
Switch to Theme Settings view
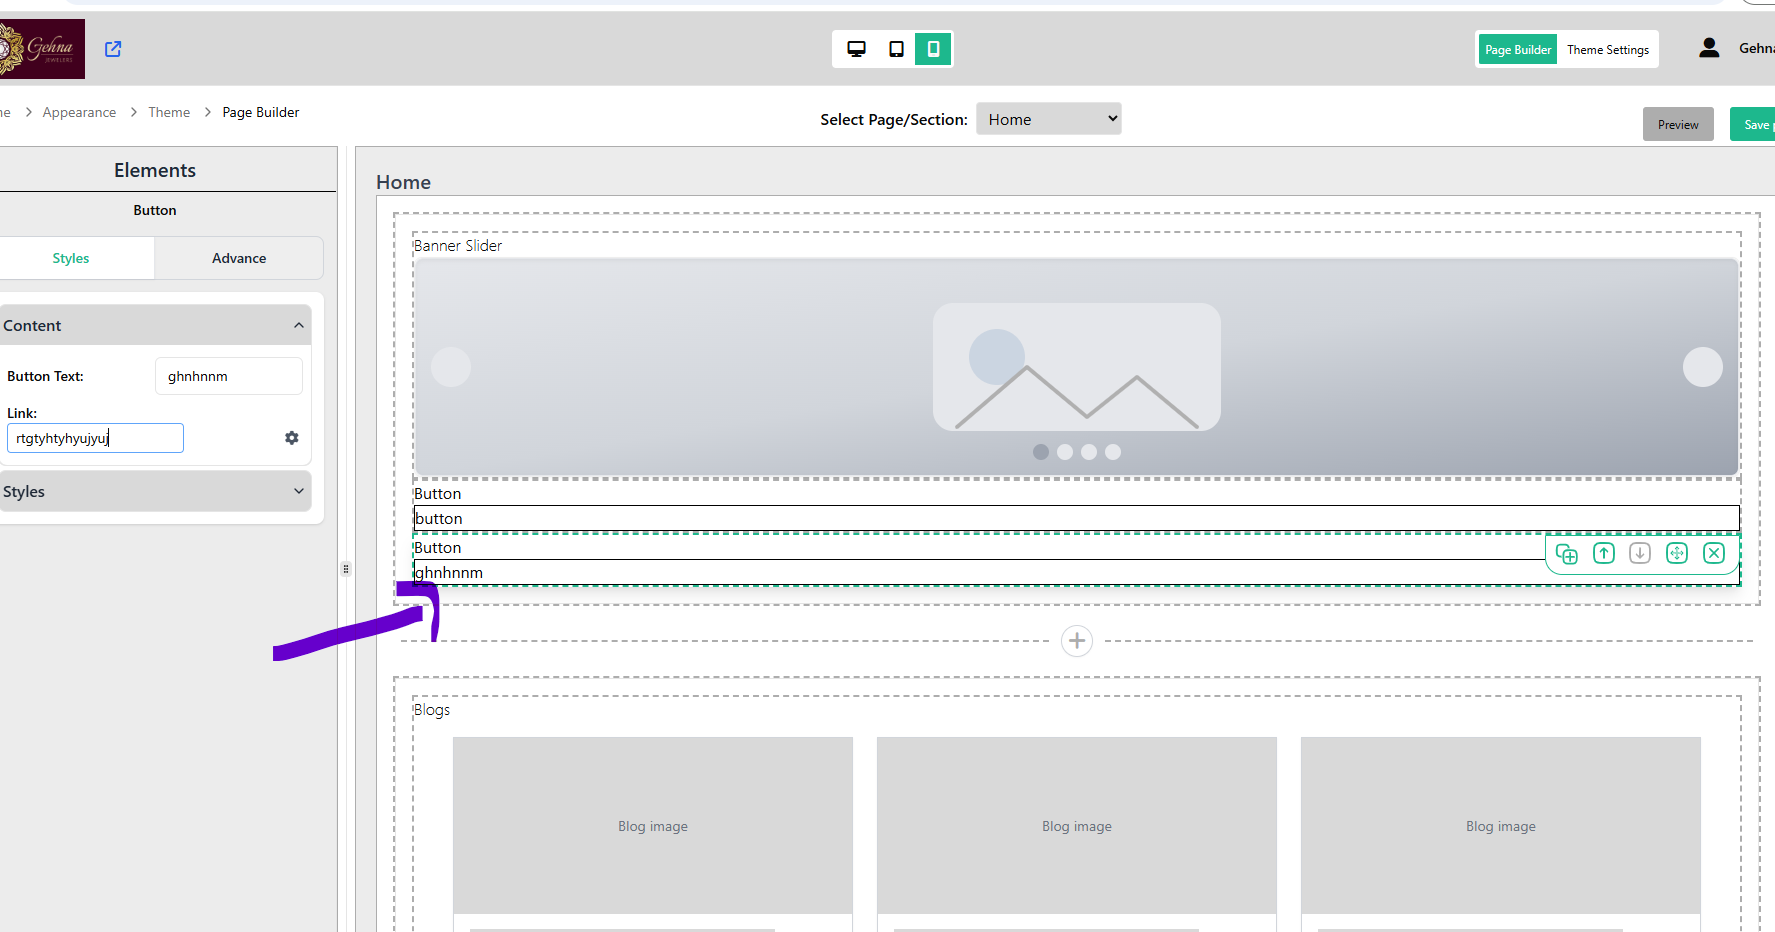pos(1607,49)
